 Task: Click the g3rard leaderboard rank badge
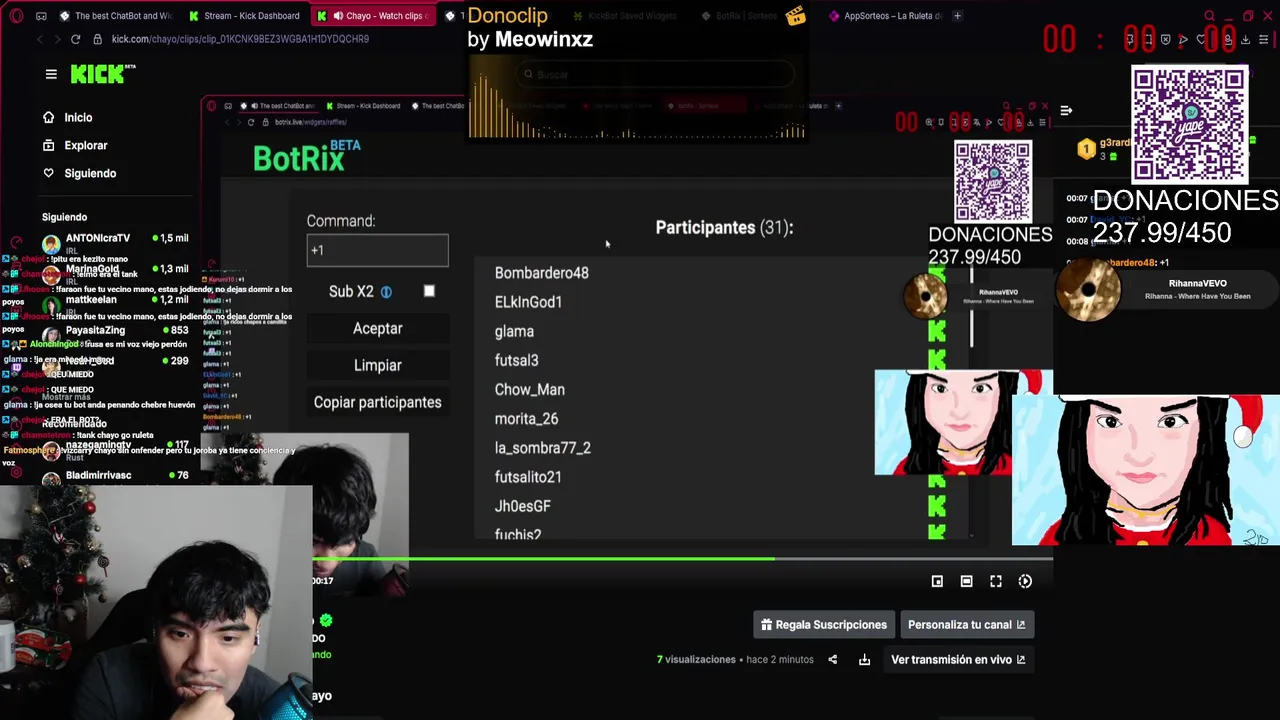[1086, 150]
